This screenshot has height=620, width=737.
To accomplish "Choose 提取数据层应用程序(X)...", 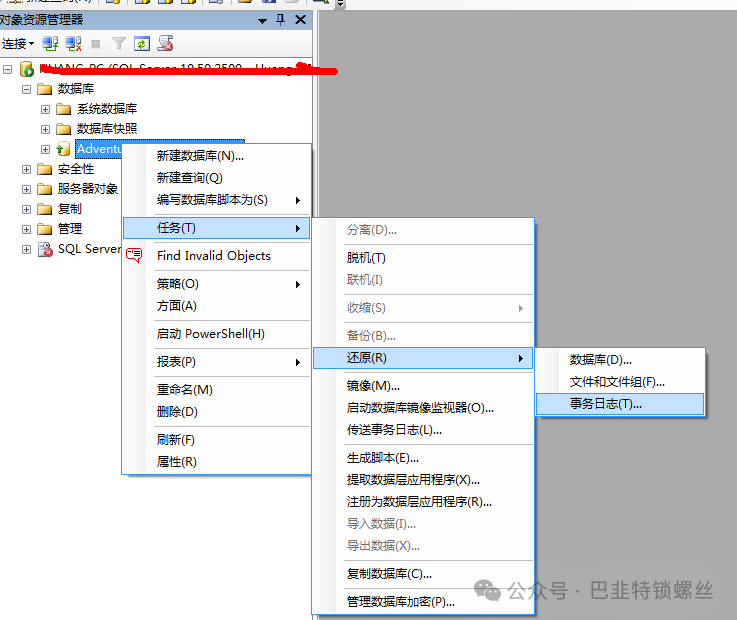I will 423,480.
